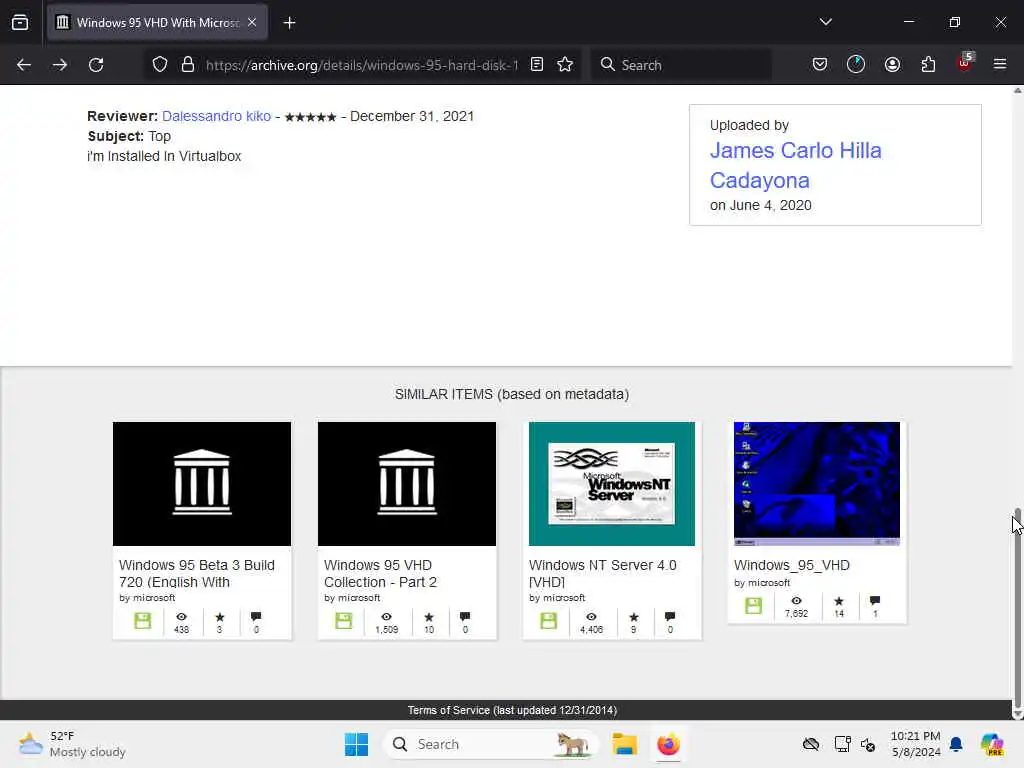The width and height of the screenshot is (1024, 768).
Task: Open a new tab with plus button
Action: [x=289, y=23]
